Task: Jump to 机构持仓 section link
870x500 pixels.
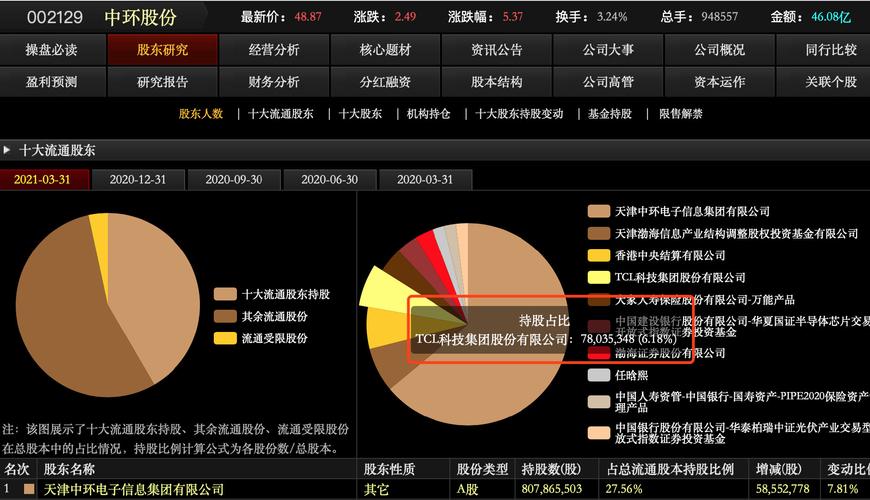Action: 428,114
